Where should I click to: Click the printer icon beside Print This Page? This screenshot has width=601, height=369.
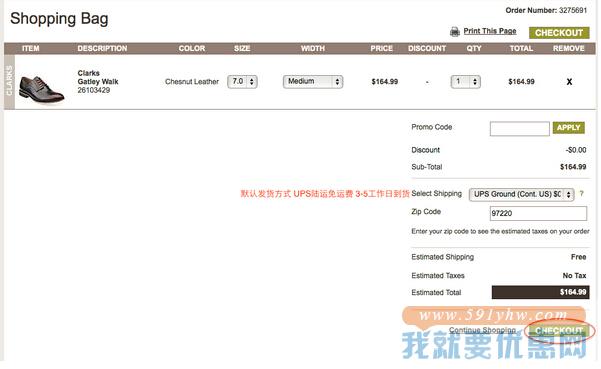455,32
